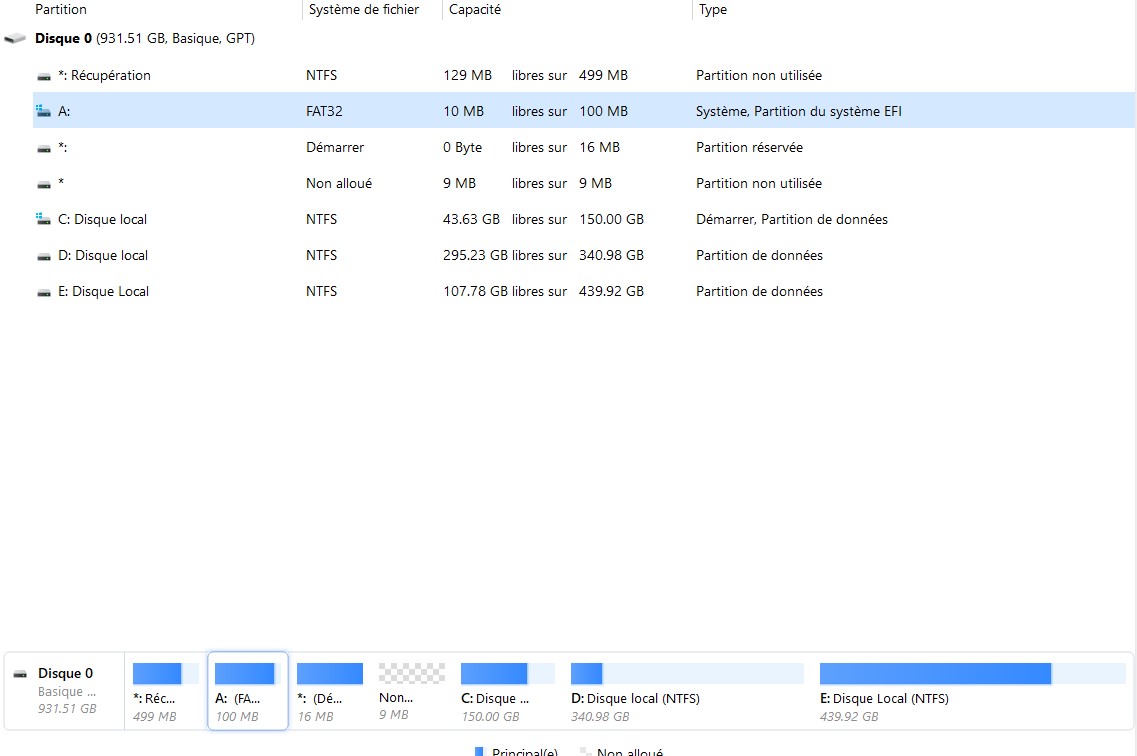Select the *: Récupération partition row
Viewport: 1137px width, 756px height.
click(x=584, y=75)
